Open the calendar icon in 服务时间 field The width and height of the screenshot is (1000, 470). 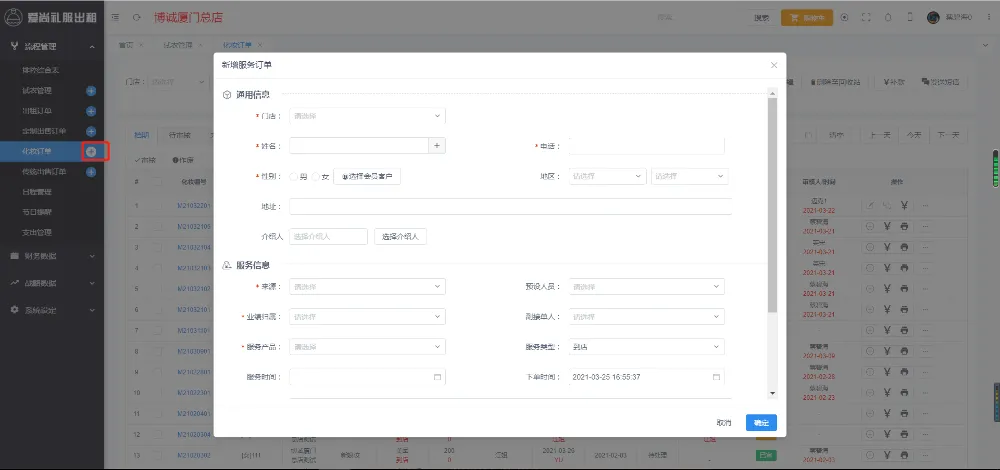437,377
